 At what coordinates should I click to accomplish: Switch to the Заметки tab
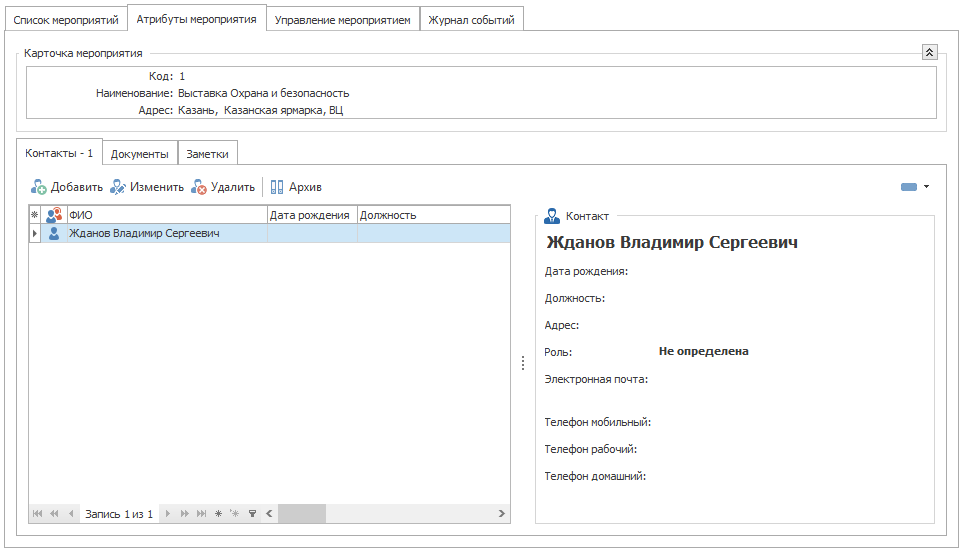point(207,154)
